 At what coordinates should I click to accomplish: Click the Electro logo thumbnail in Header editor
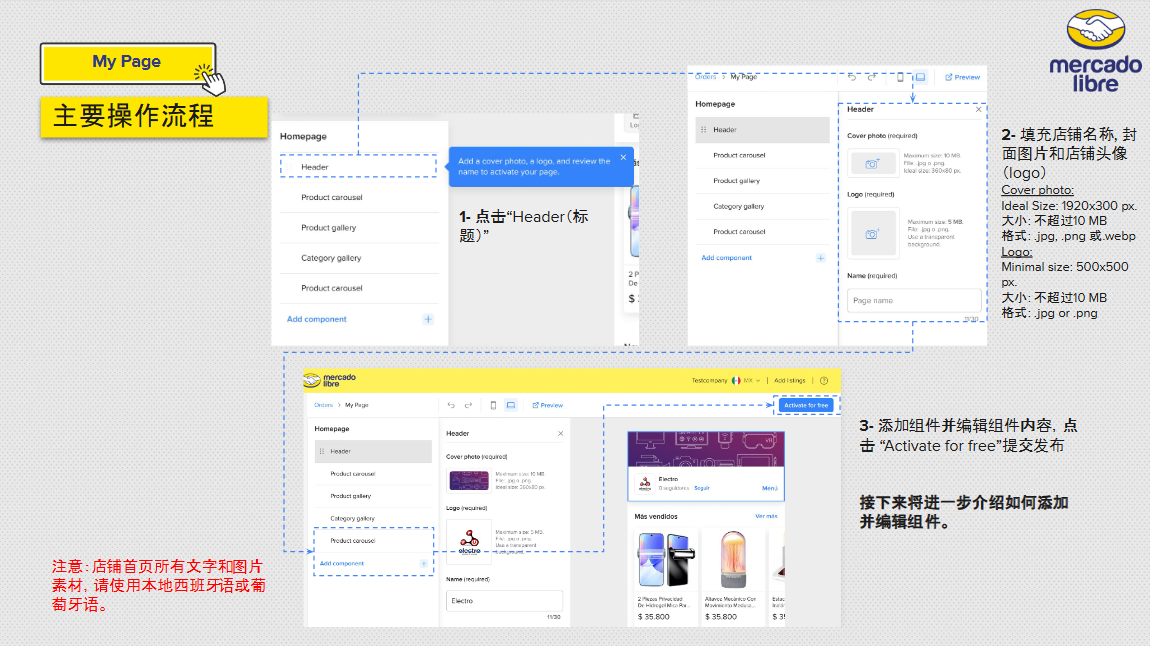[x=469, y=541]
